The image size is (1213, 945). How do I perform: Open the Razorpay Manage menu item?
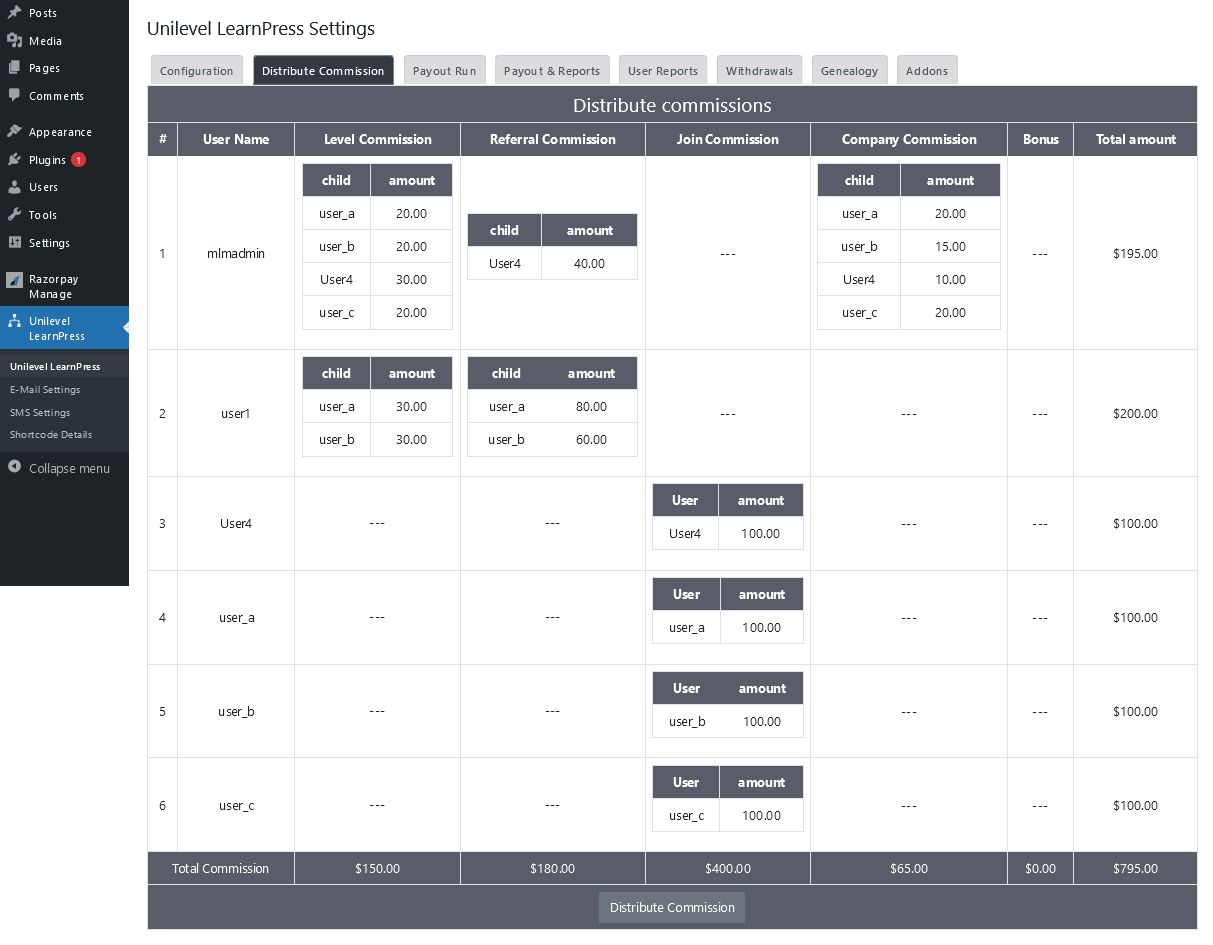click(64, 286)
